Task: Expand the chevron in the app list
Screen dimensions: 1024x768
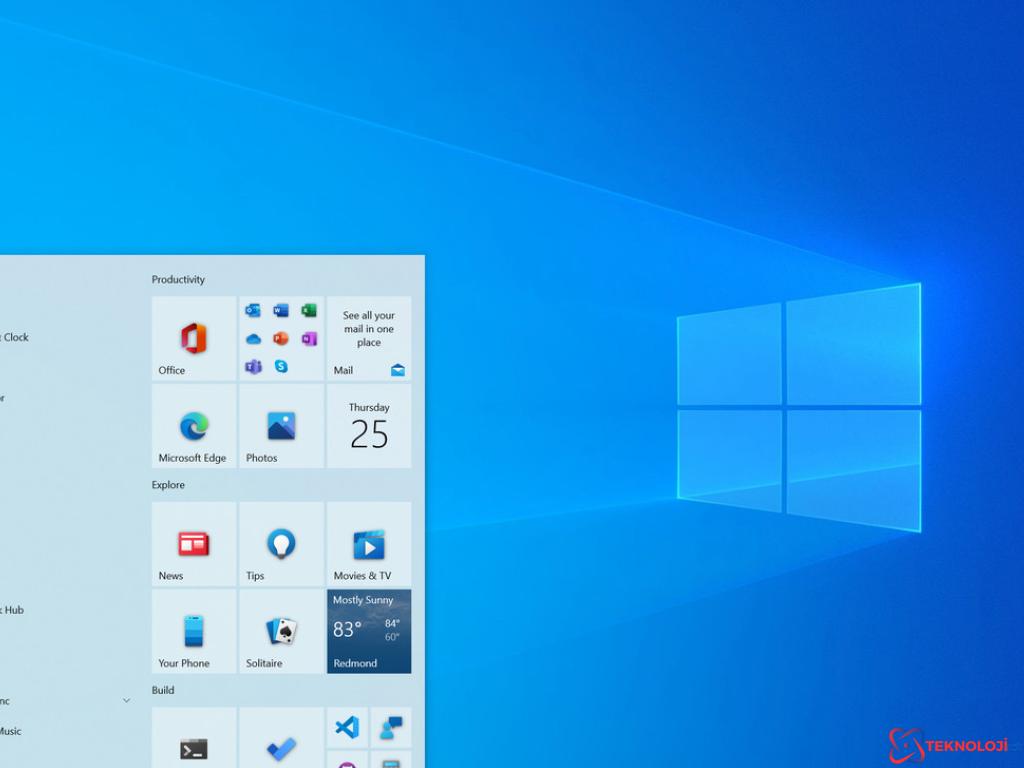Action: [126, 701]
